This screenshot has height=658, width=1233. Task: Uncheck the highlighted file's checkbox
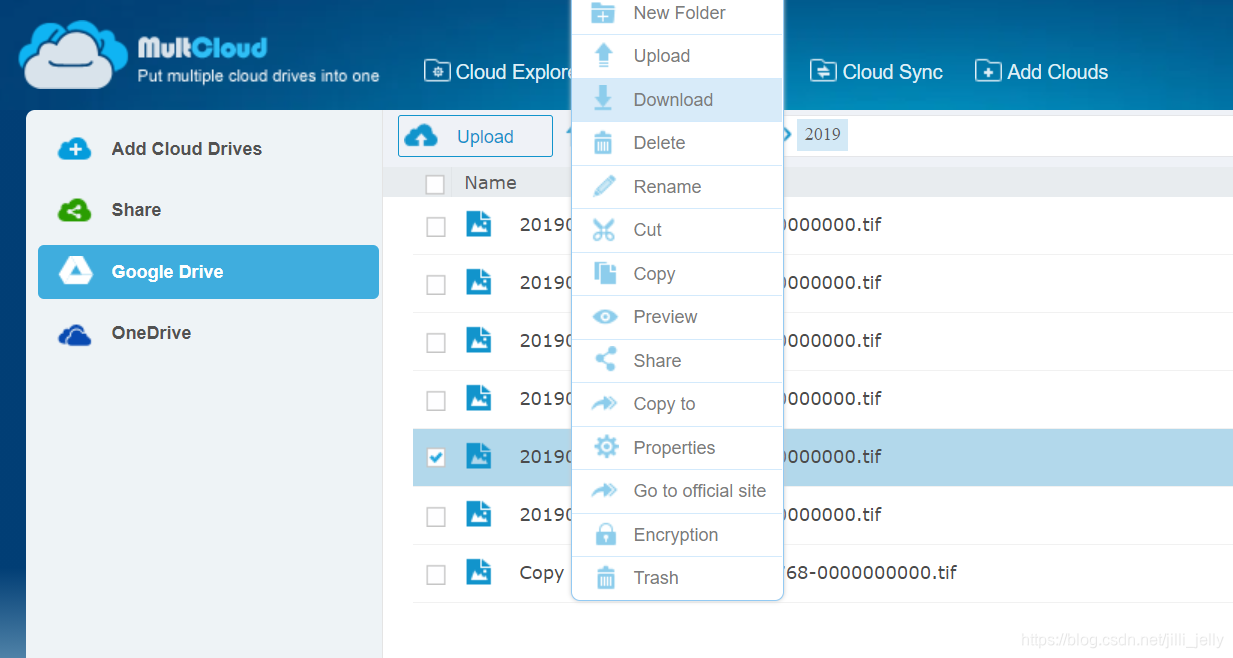click(436, 458)
